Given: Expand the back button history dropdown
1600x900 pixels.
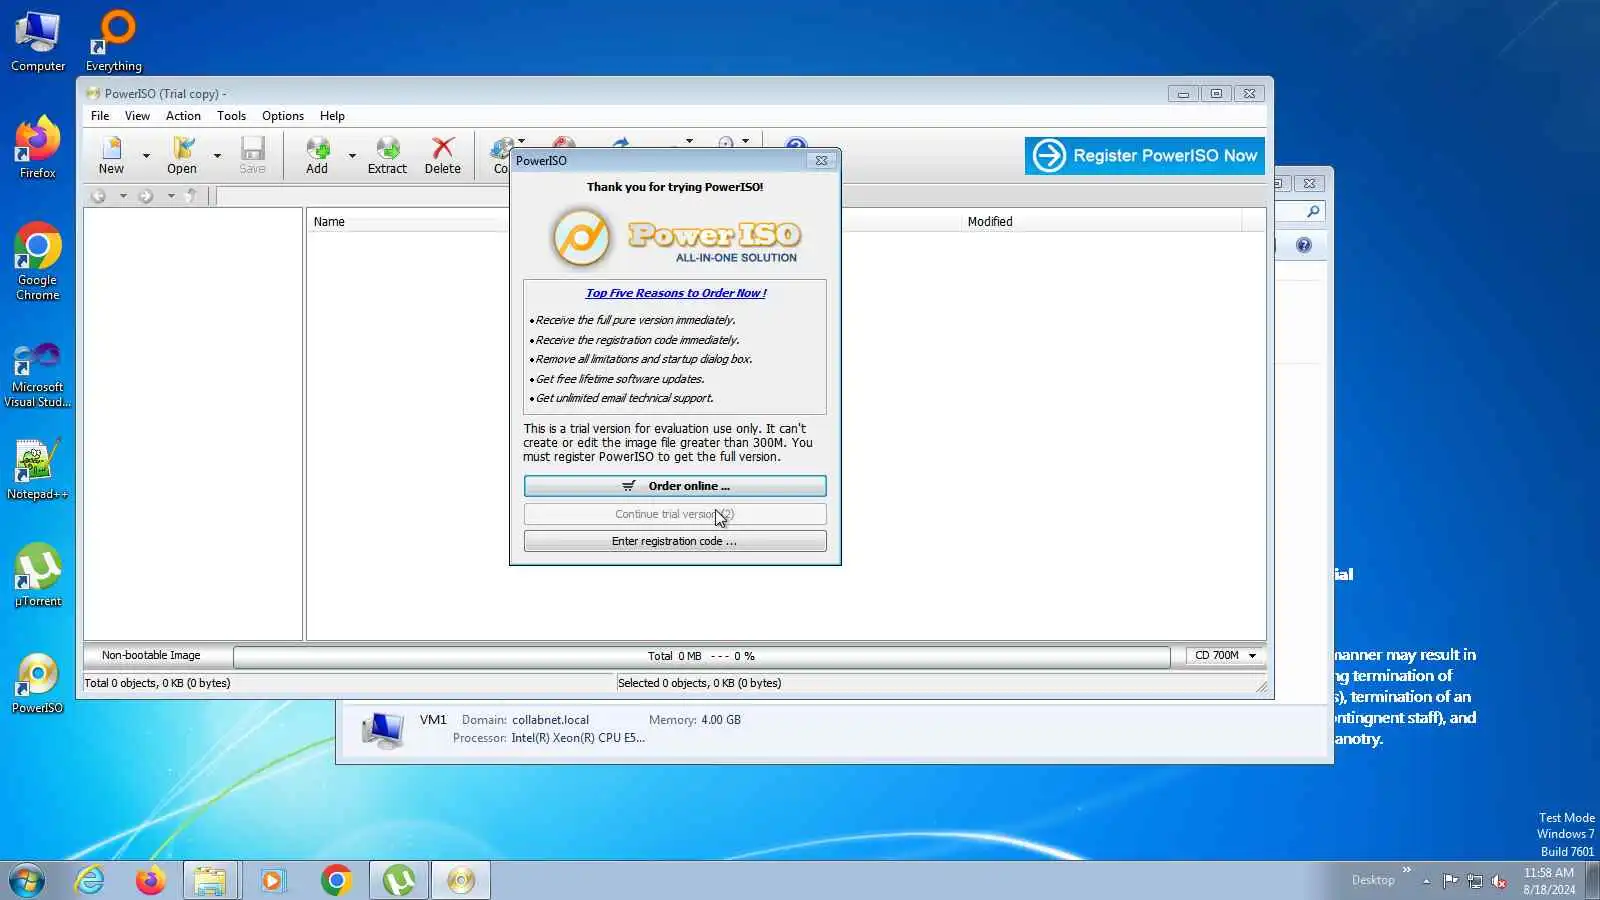Looking at the screenshot, I should click(x=123, y=196).
